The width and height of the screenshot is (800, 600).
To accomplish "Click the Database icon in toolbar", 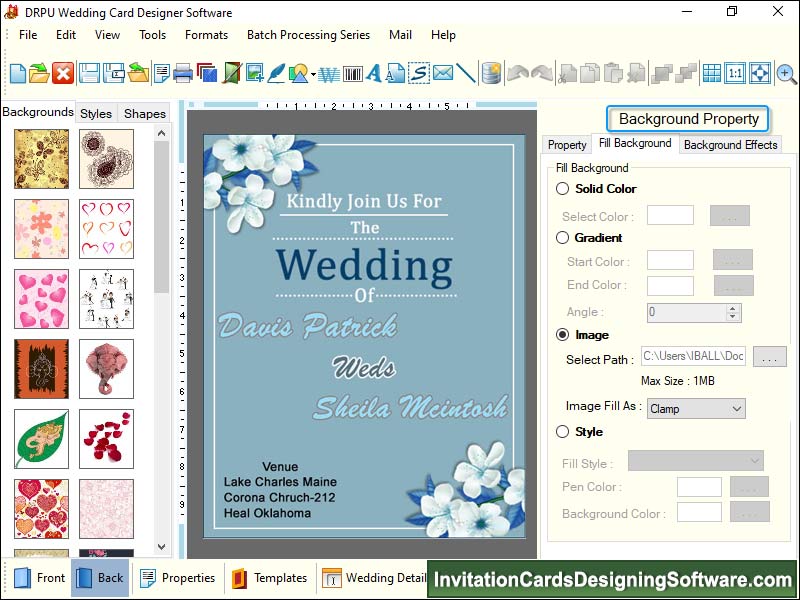I will pyautogui.click(x=491, y=73).
